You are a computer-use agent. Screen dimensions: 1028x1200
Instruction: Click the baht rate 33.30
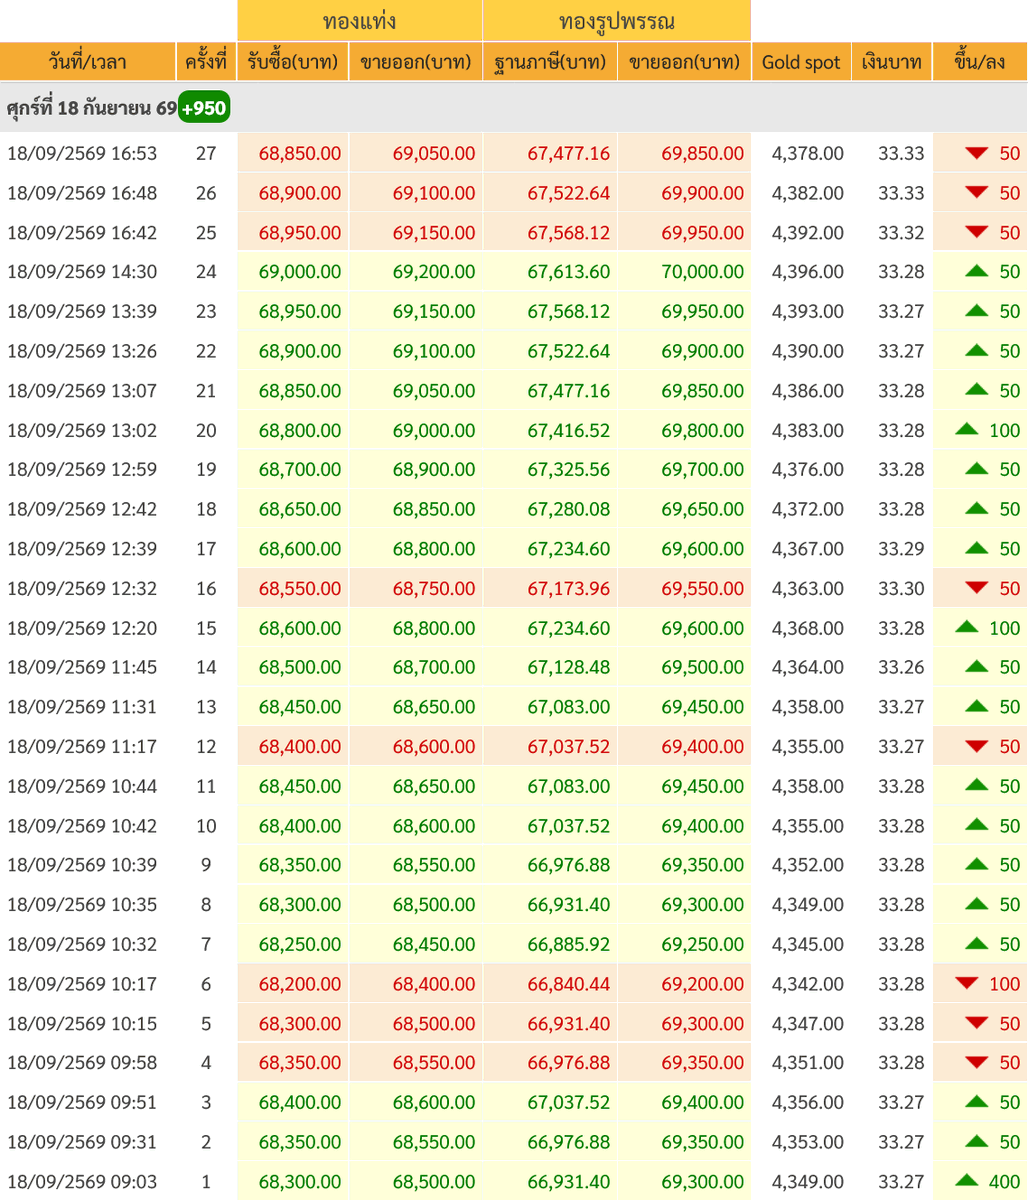pos(901,589)
